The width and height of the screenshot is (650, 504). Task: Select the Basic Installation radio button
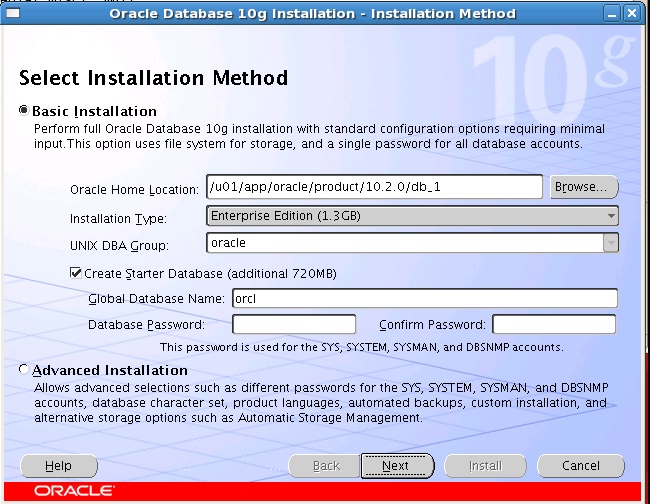point(24,110)
